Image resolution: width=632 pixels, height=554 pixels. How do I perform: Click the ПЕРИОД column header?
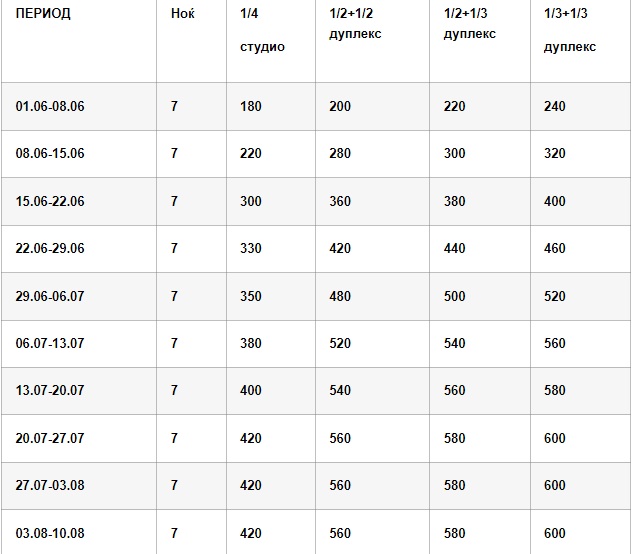(x=44, y=15)
